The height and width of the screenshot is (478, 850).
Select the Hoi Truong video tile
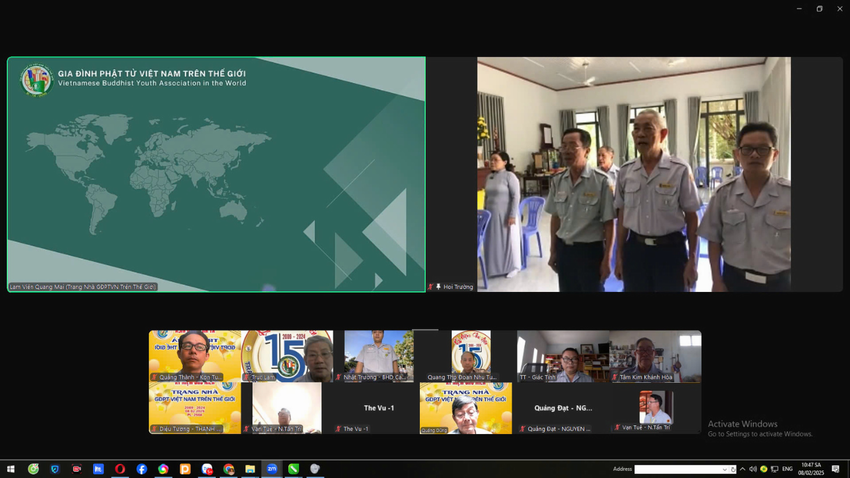(634, 175)
